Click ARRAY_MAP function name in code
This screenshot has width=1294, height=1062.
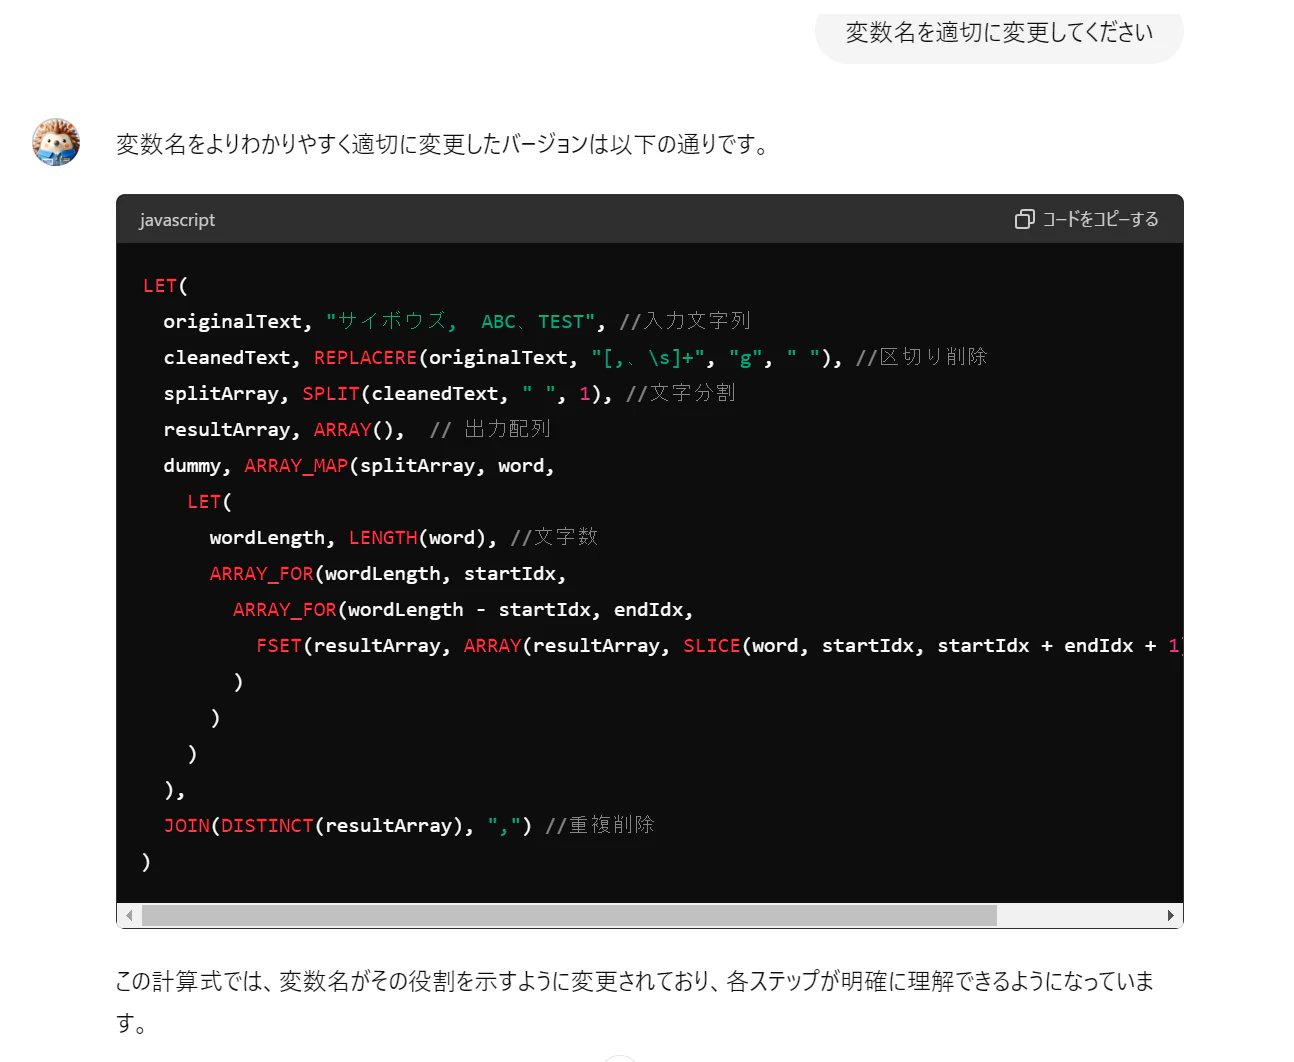coord(296,465)
